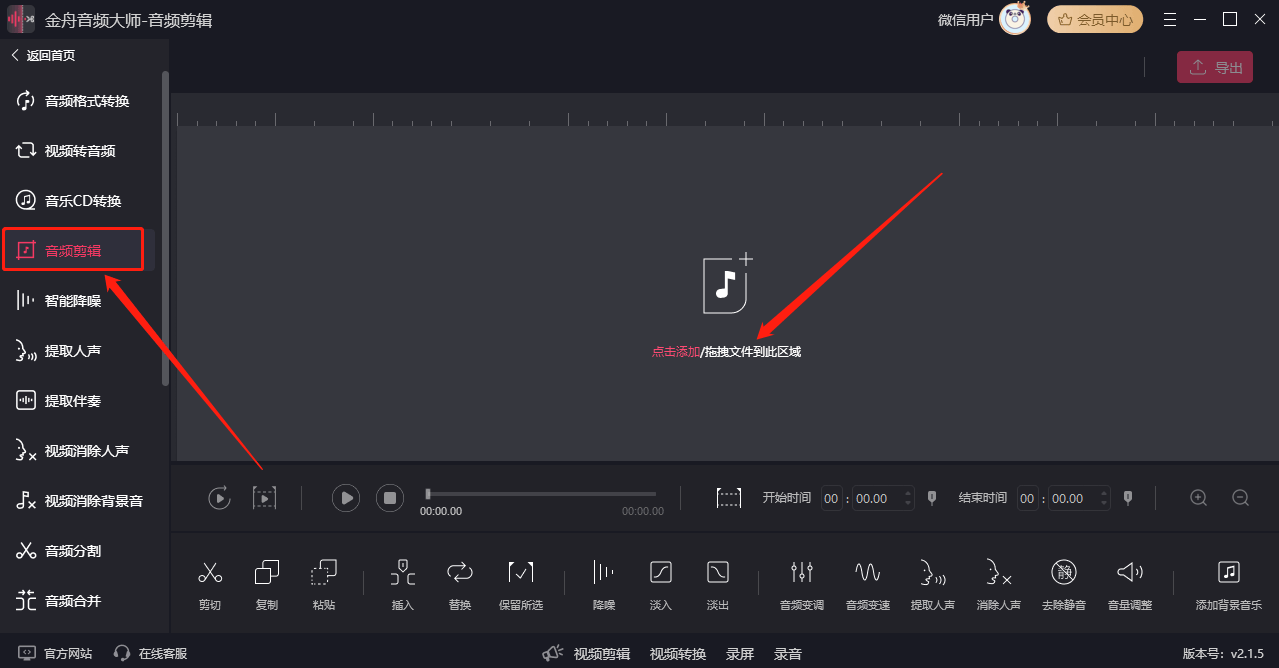Click the sidebar vertical scrollbar
Viewport: 1279px width, 668px height.
[165, 228]
